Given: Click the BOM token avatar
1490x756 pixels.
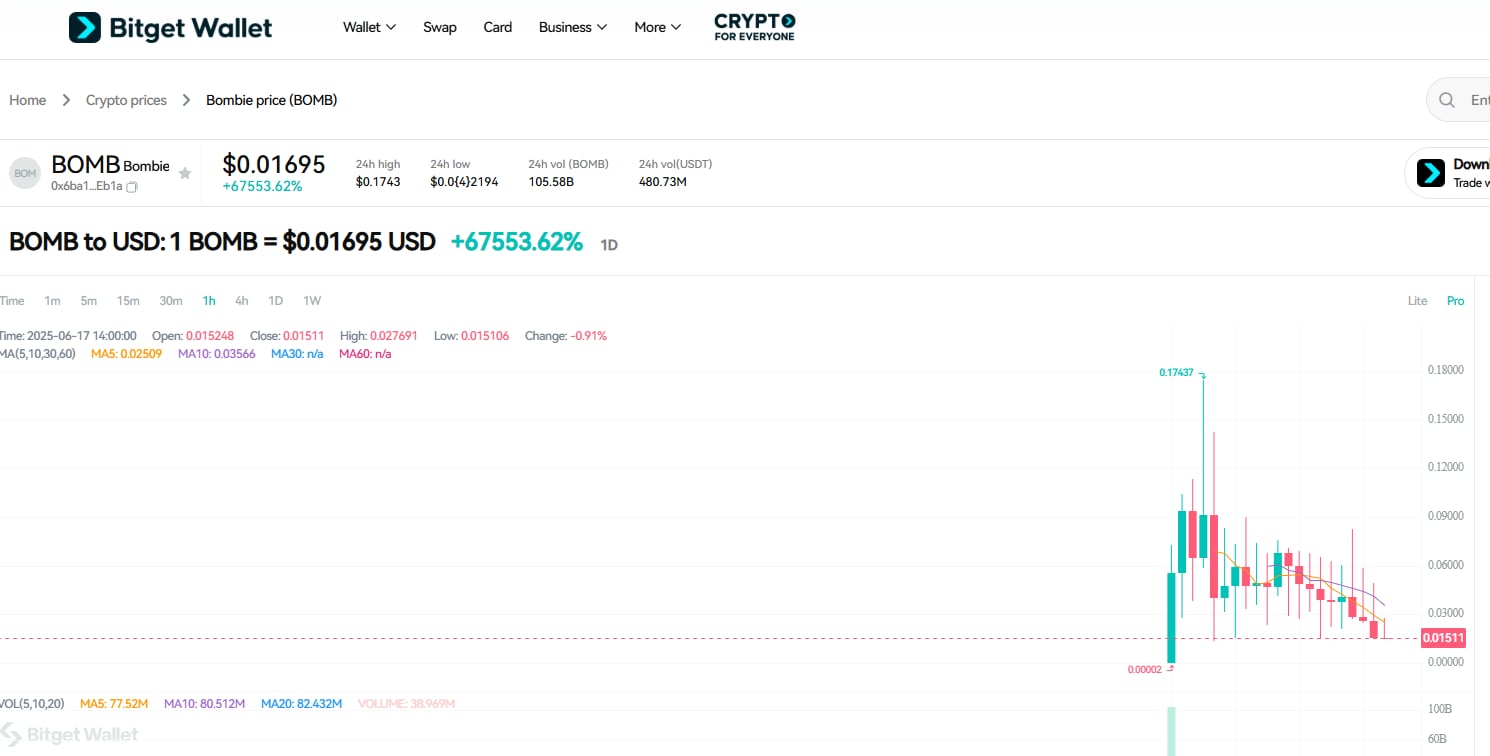Looking at the screenshot, I should [24, 172].
